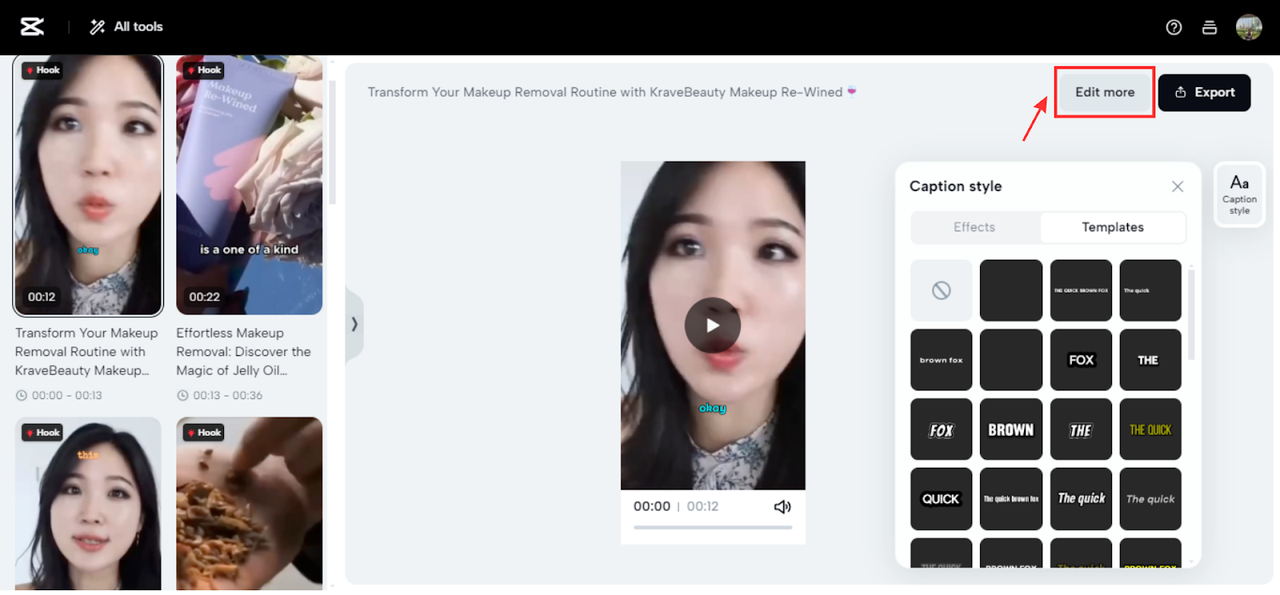Collapse the left clips panel with chevron
Screen dimensions: 1280x595
coord(354,324)
